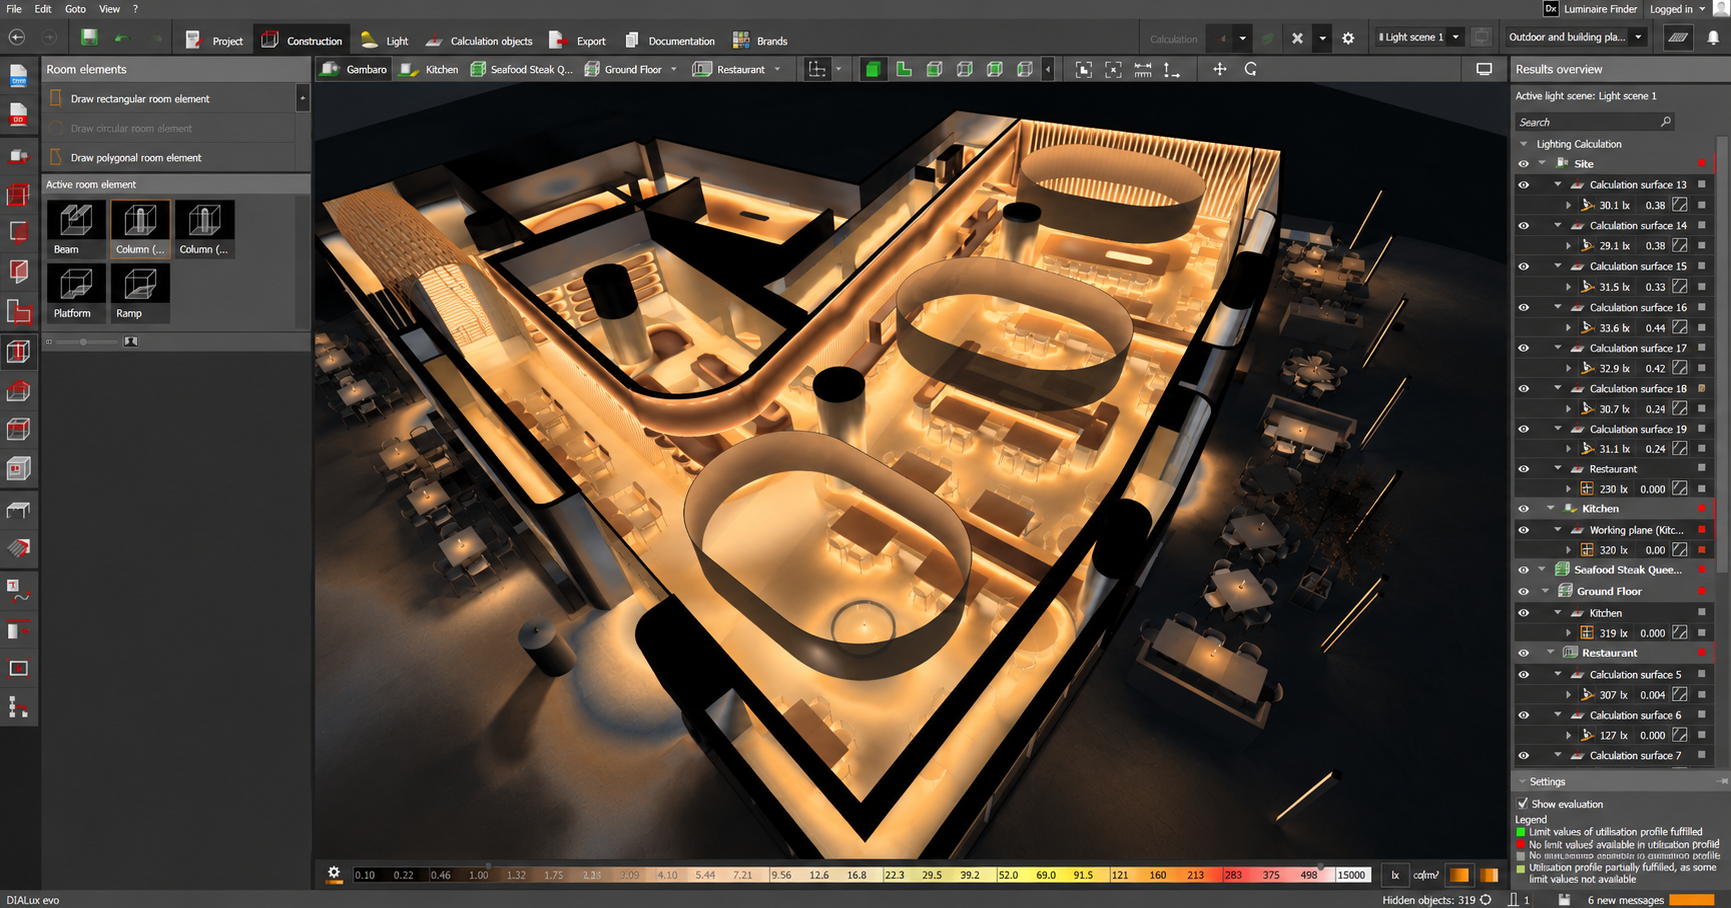Click the abort calculation X icon
Viewport: 1731px width, 908px height.
(1297, 38)
